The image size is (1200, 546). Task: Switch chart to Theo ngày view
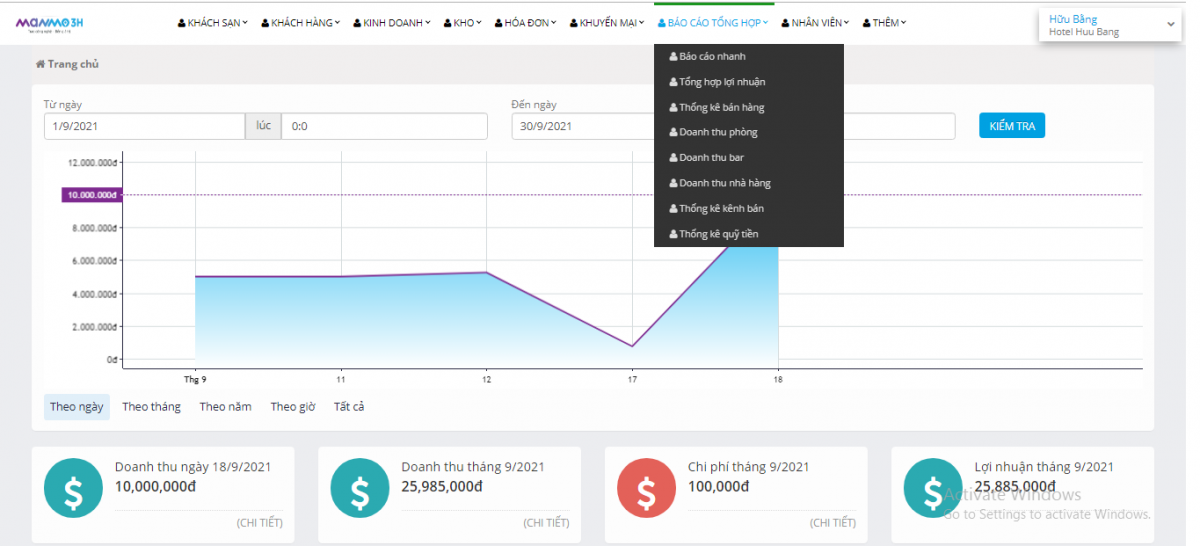77,407
